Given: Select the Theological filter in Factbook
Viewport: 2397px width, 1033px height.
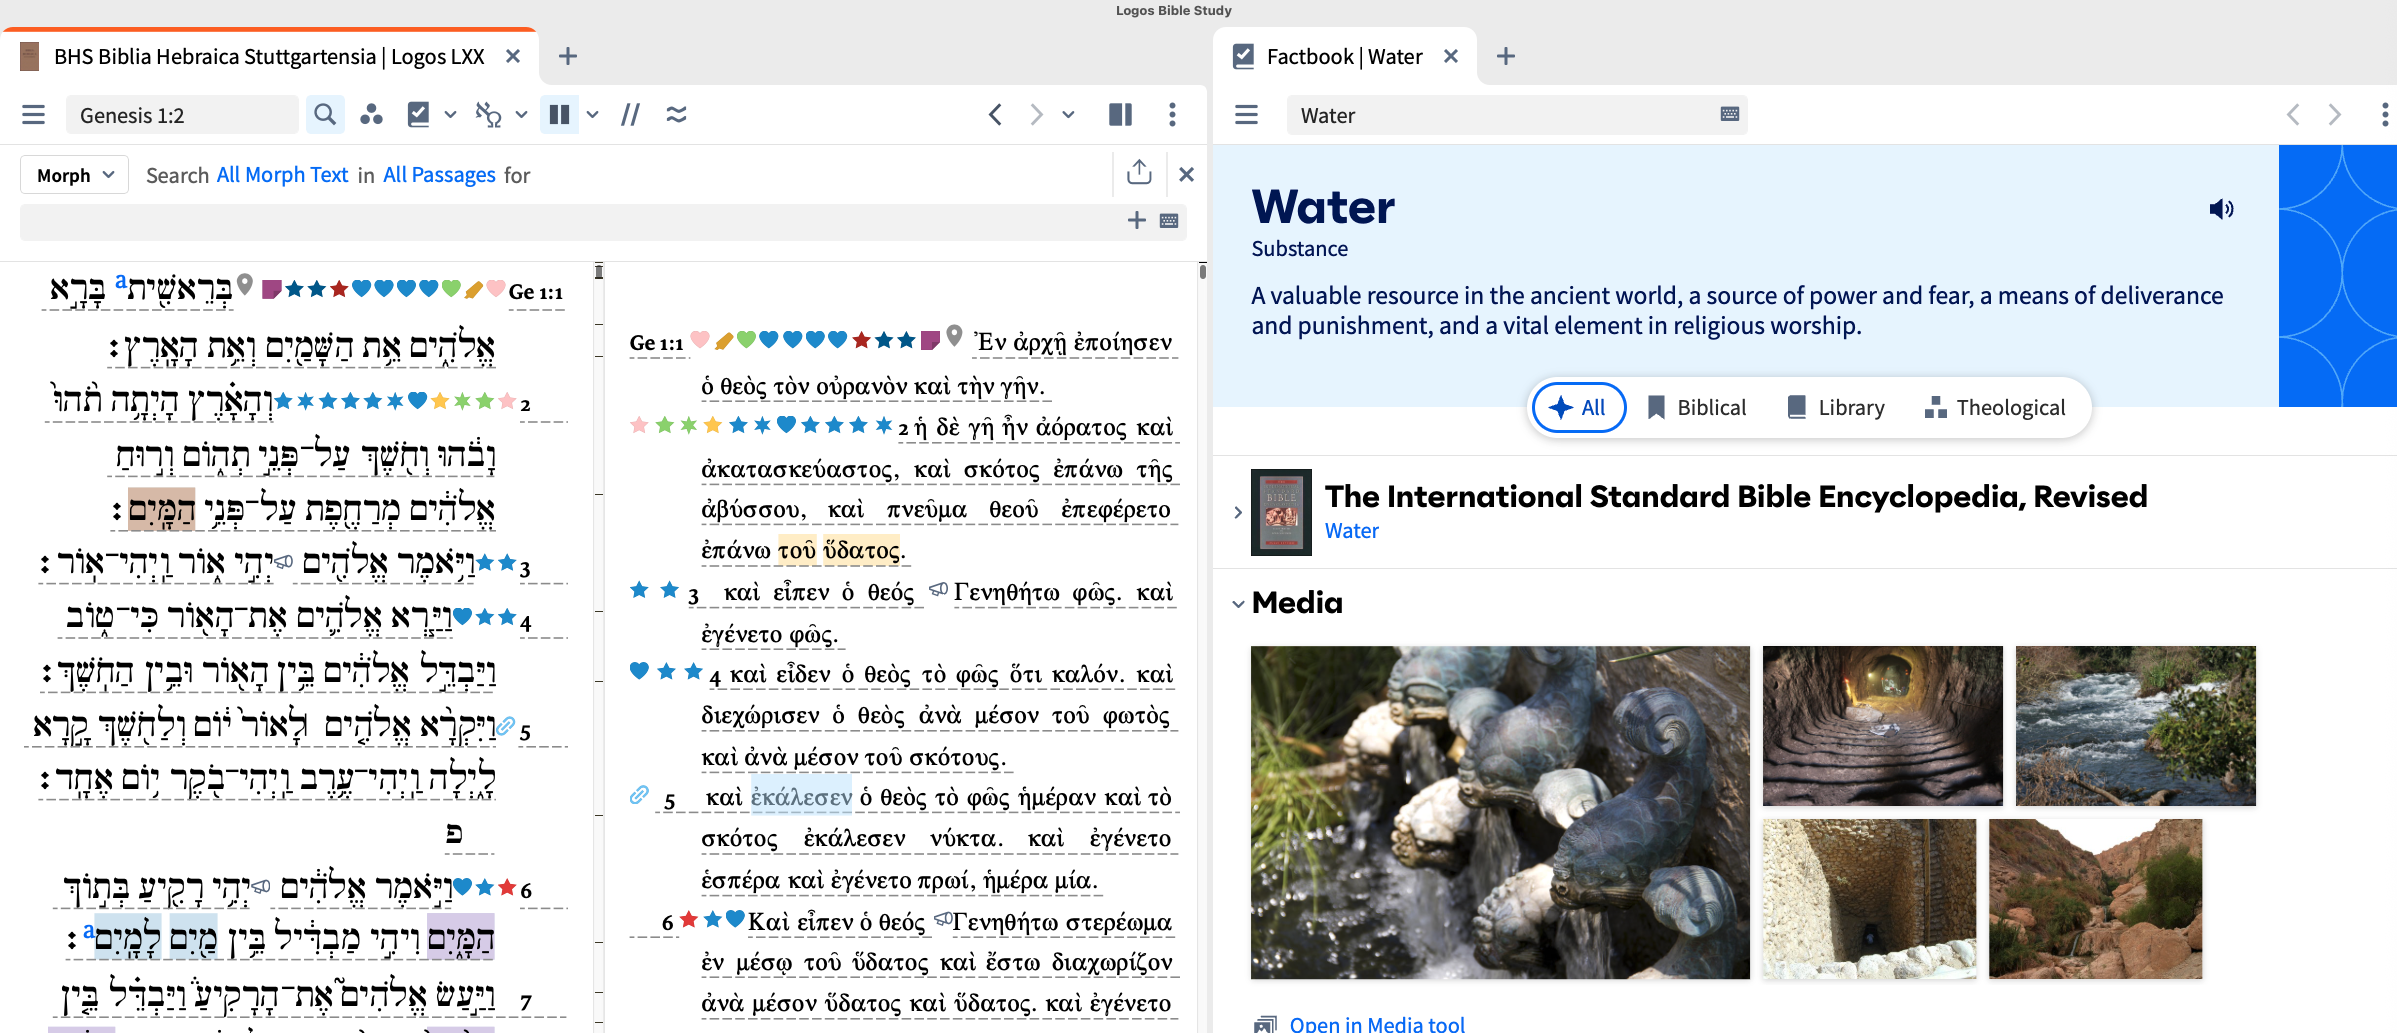Looking at the screenshot, I should click(x=1995, y=408).
